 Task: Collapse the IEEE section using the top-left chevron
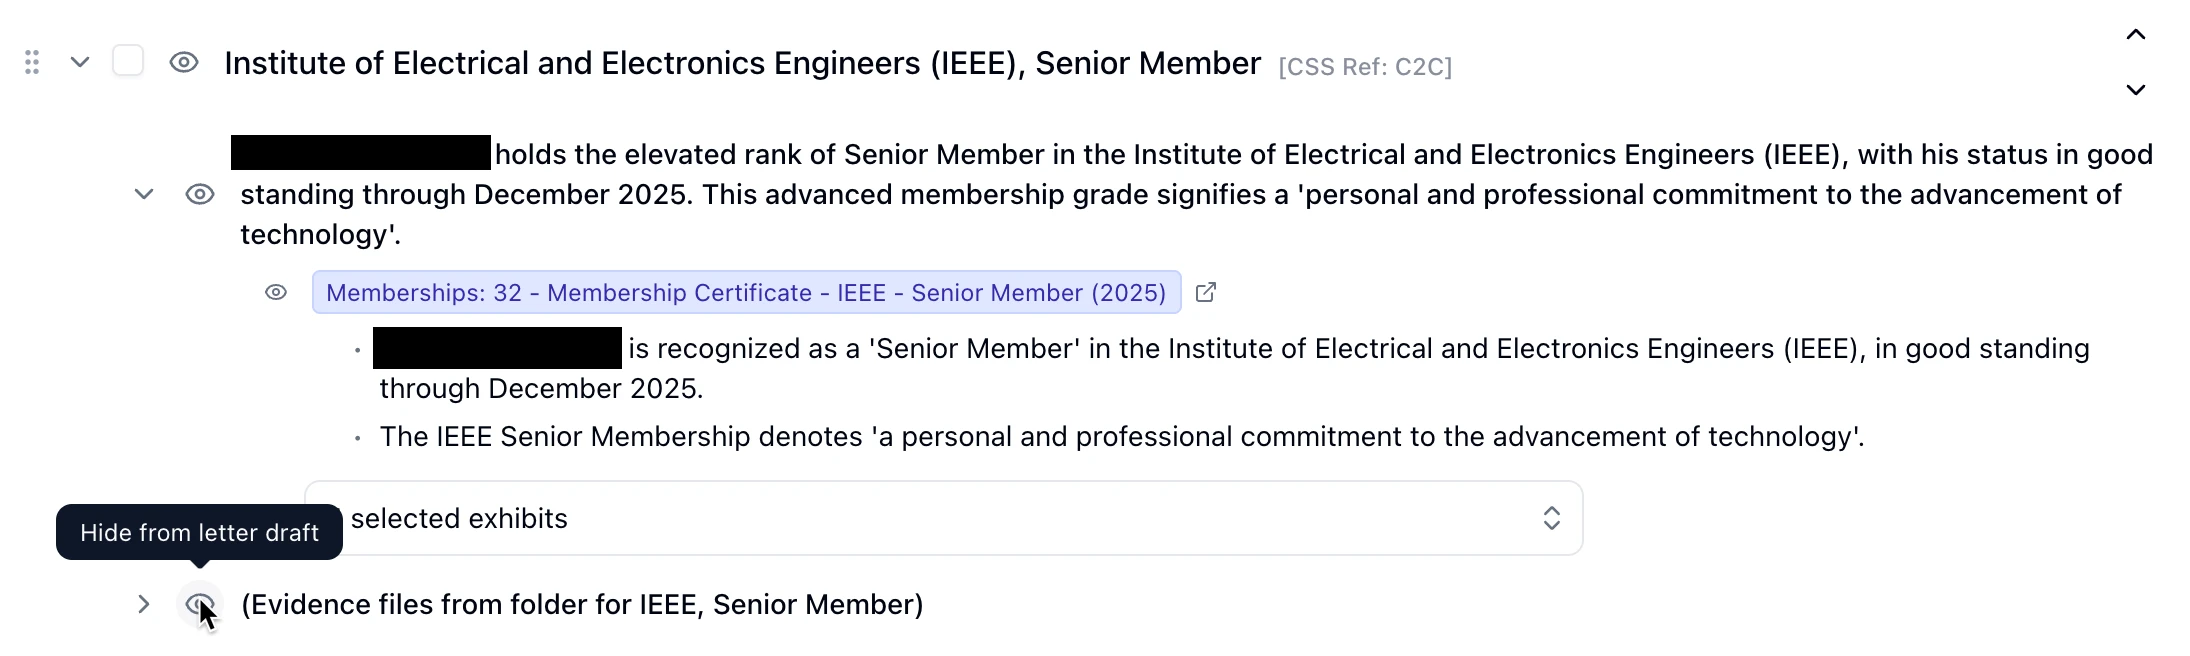(79, 62)
